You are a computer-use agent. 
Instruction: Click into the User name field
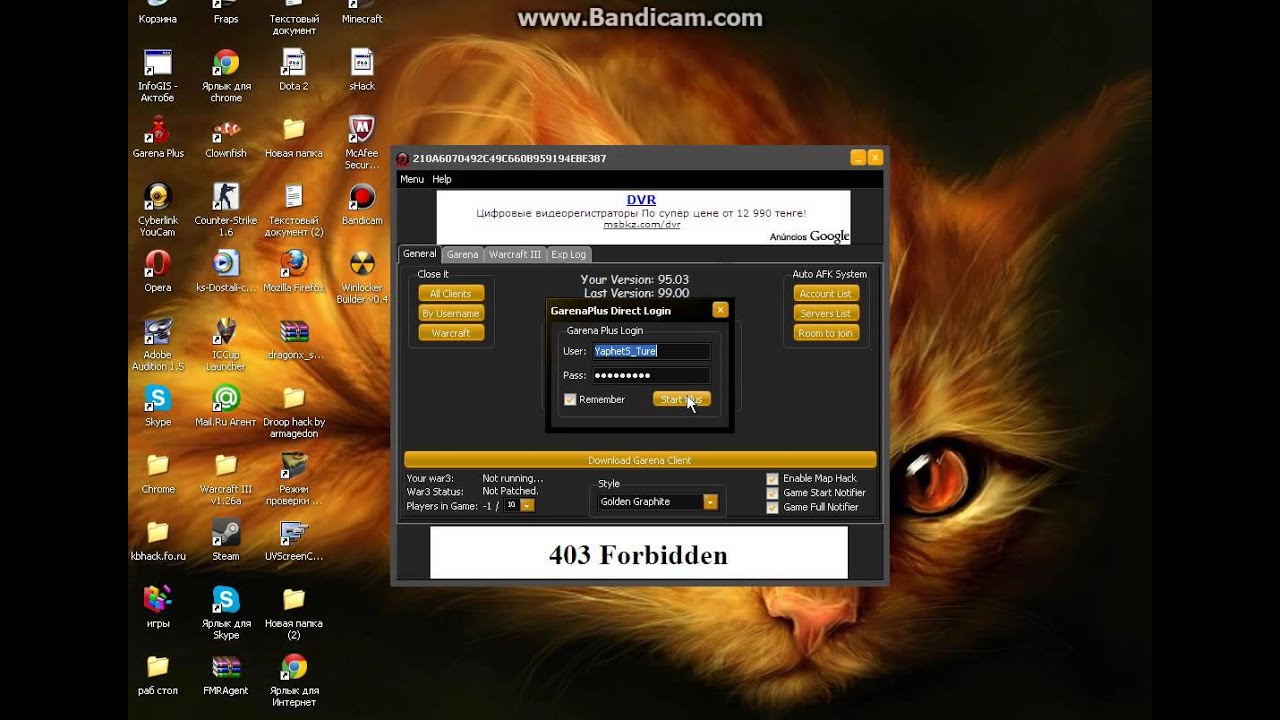coord(651,351)
